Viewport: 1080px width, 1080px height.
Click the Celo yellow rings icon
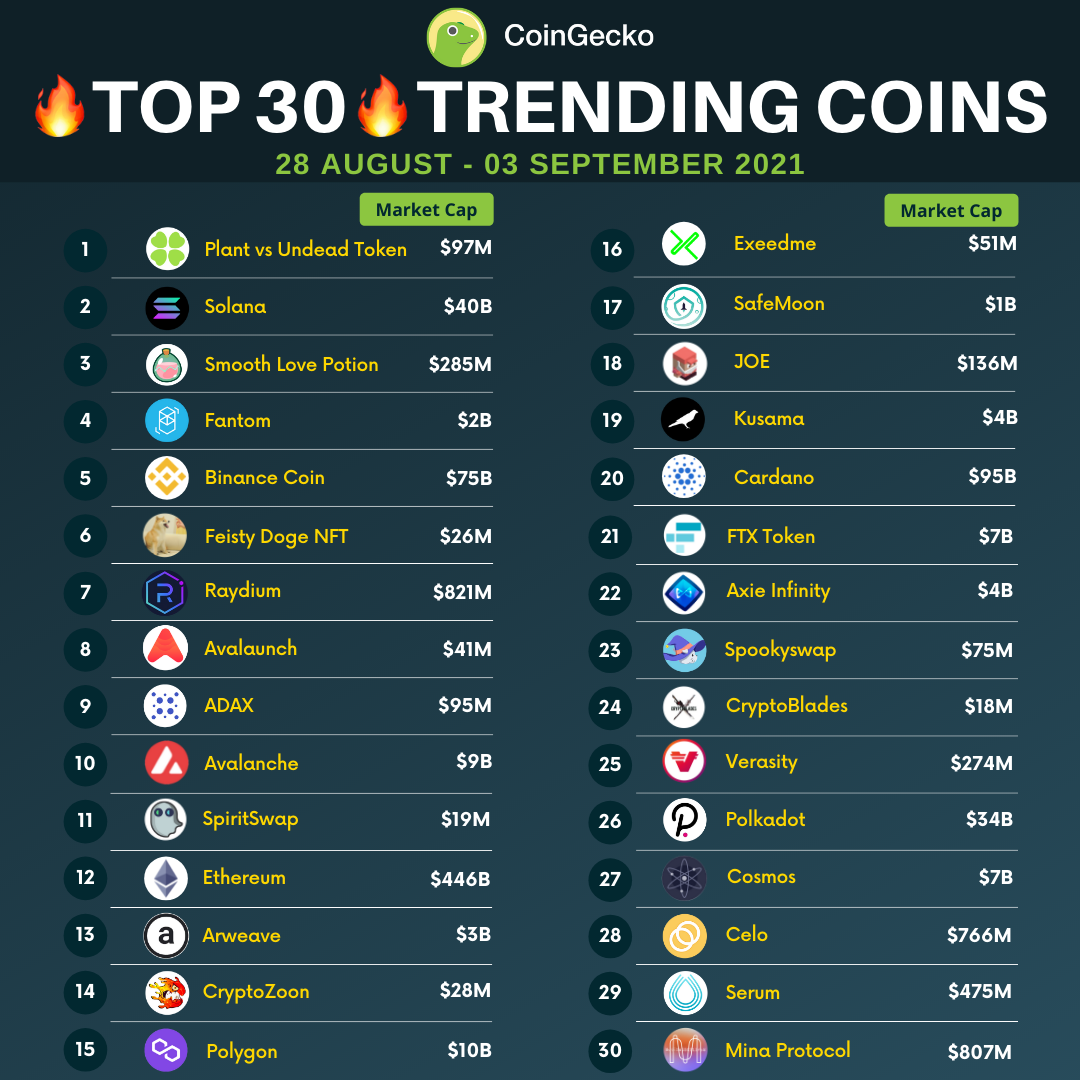[685, 936]
